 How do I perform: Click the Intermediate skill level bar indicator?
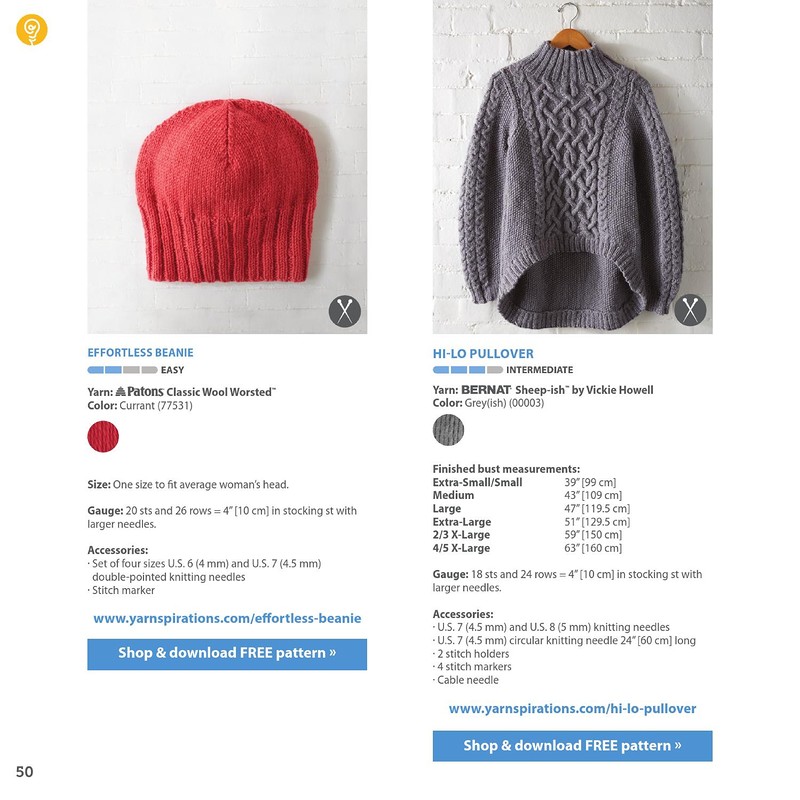(x=467, y=370)
